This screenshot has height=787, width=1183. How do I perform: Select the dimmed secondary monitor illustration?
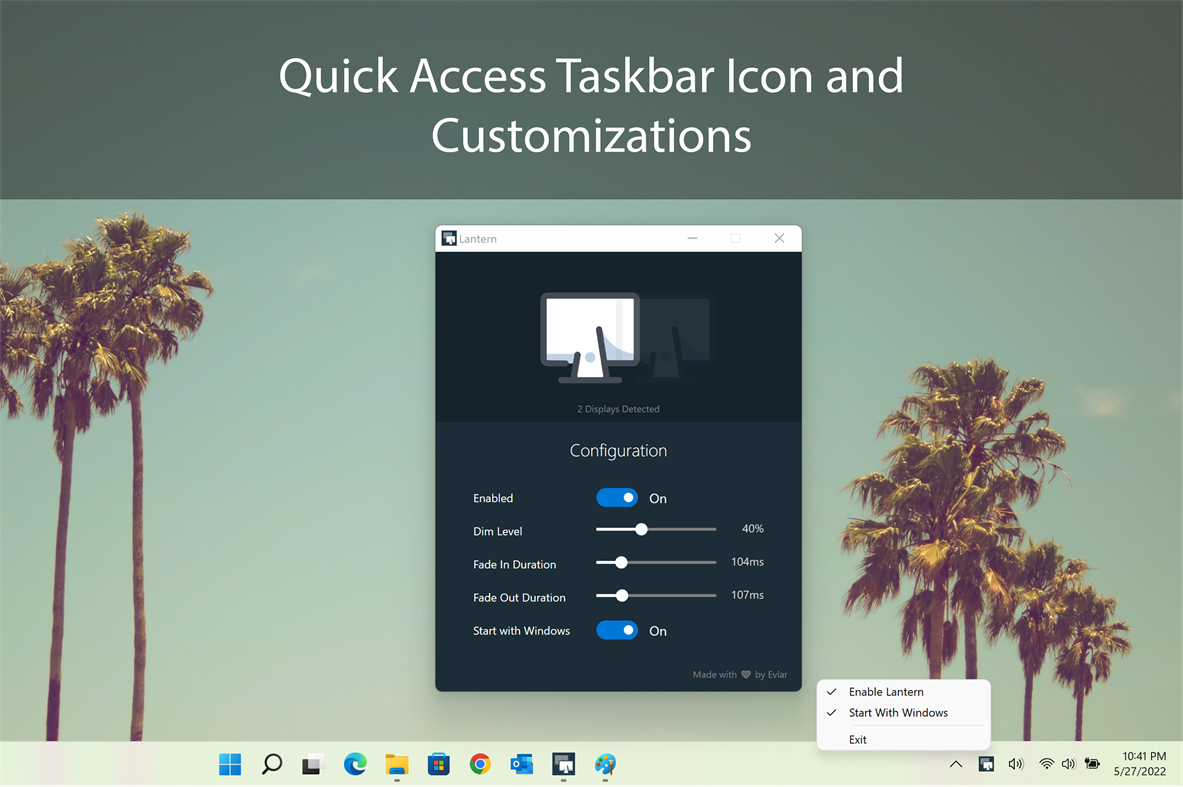(x=676, y=339)
